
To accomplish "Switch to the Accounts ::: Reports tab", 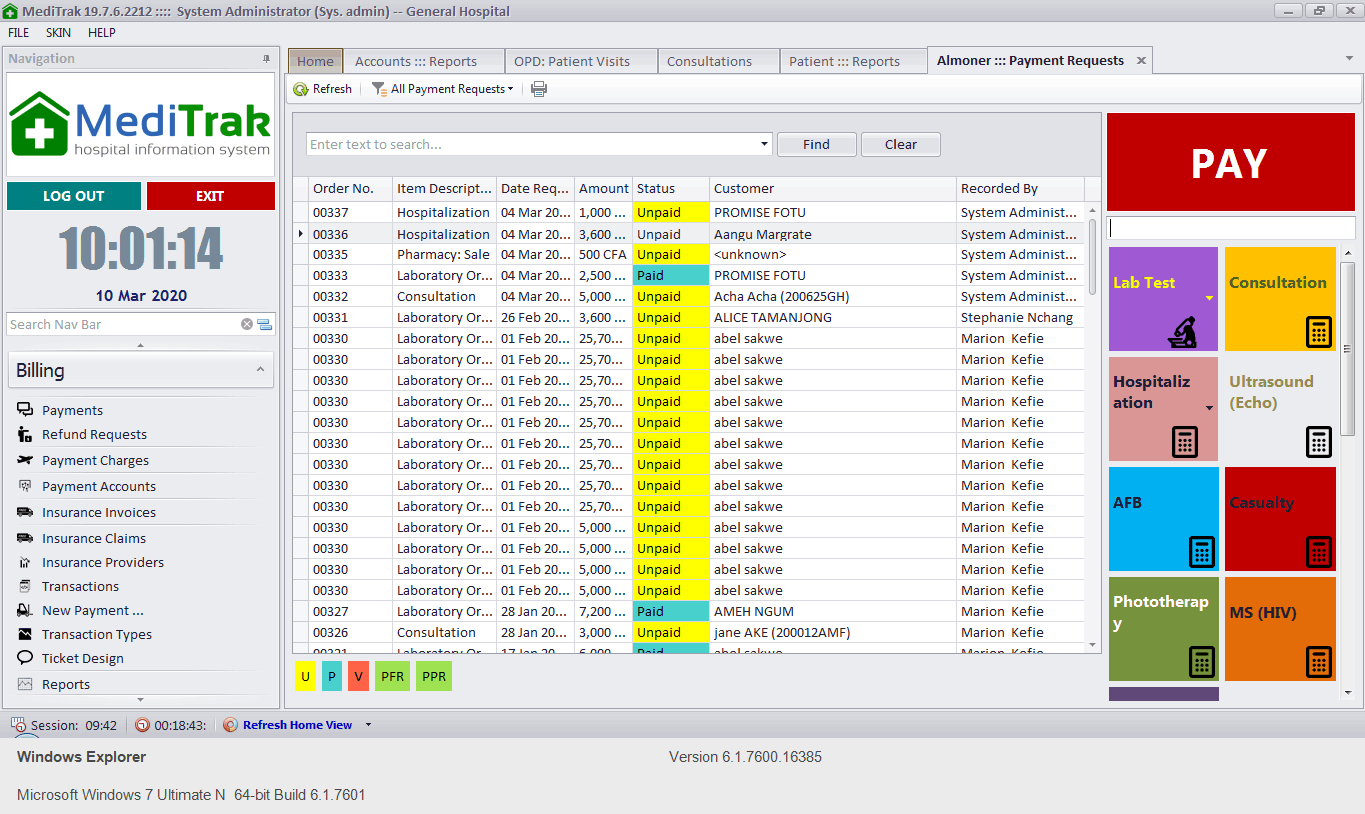I will tap(423, 61).
